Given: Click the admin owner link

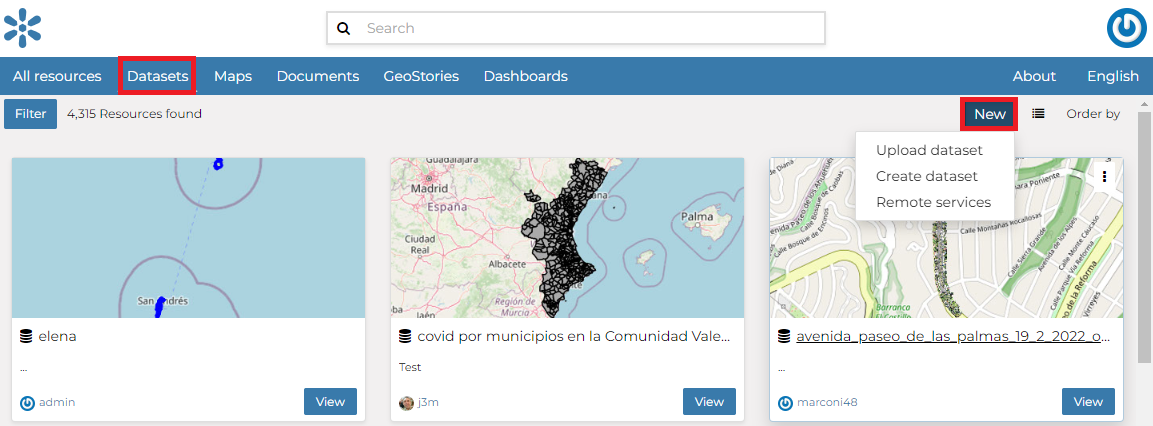Looking at the screenshot, I should 57,402.
